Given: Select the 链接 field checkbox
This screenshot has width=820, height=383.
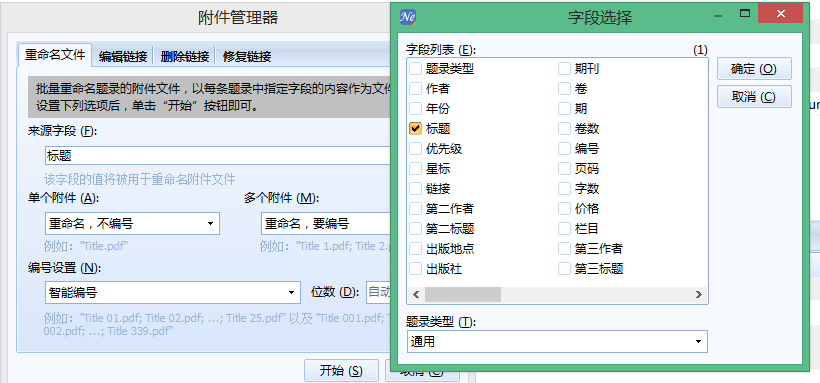Looking at the screenshot, I should coord(415,188).
